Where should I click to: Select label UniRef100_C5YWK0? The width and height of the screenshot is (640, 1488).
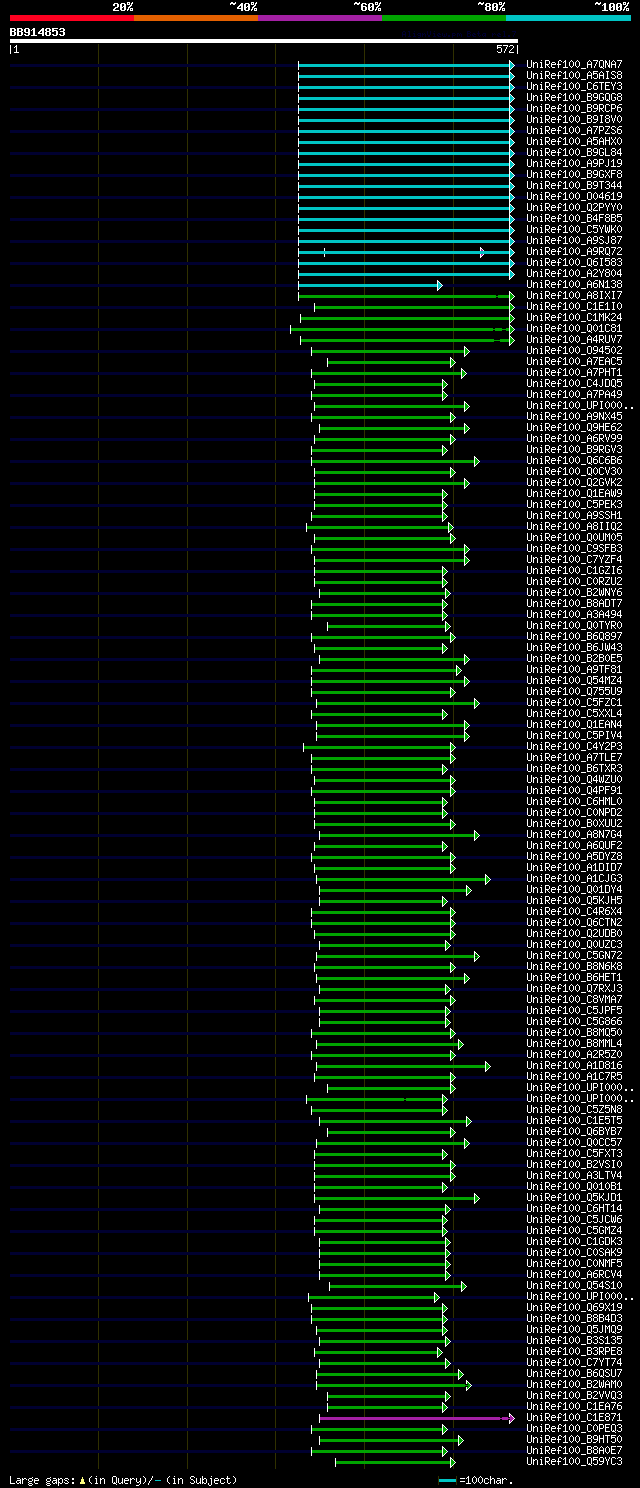coord(574,230)
